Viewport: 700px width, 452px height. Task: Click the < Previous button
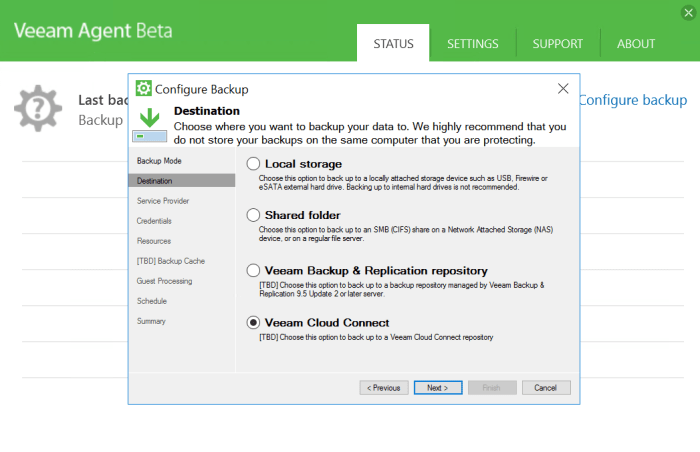click(384, 388)
